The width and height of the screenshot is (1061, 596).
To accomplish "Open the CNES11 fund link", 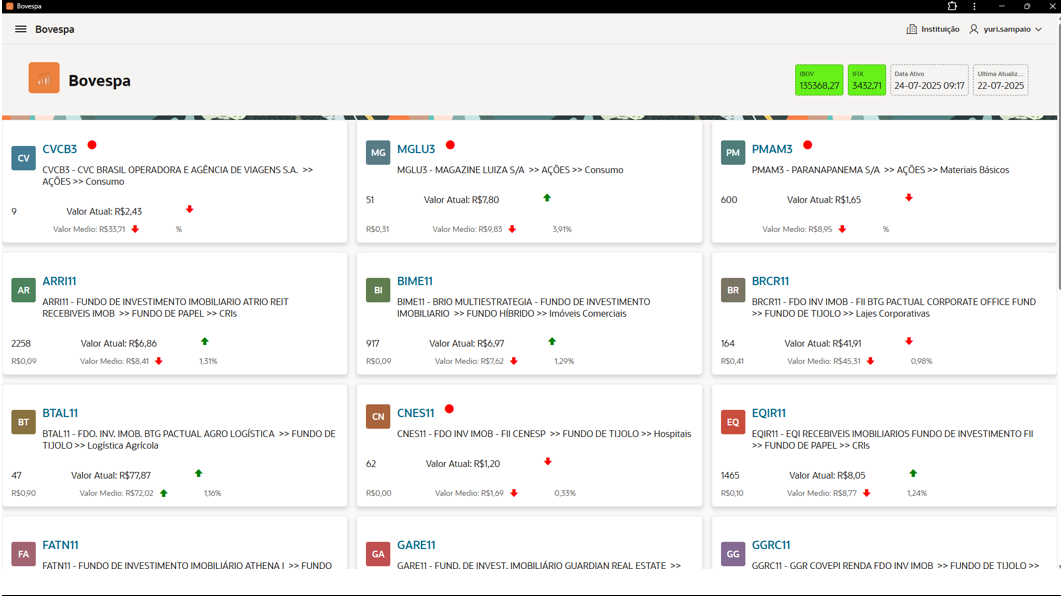I will (415, 413).
